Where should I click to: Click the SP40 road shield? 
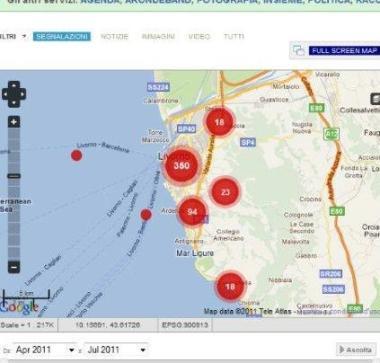[186, 129]
